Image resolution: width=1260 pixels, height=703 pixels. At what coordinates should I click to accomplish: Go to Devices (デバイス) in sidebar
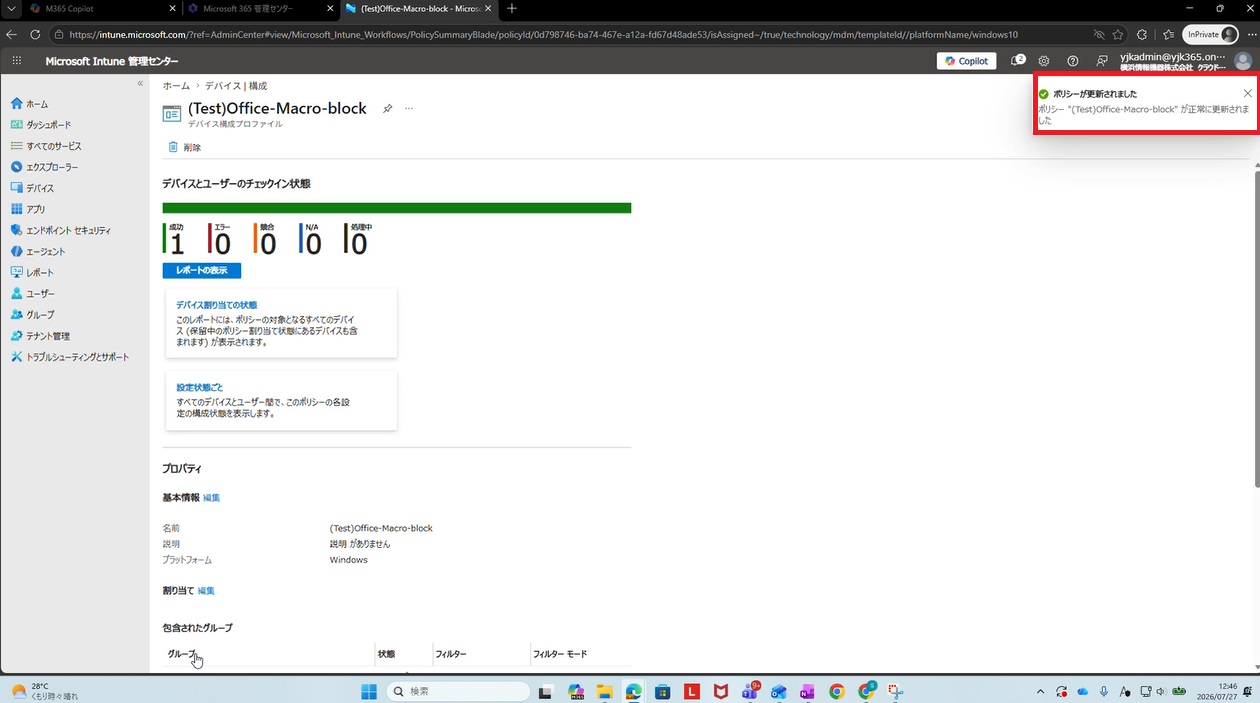(x=33, y=188)
